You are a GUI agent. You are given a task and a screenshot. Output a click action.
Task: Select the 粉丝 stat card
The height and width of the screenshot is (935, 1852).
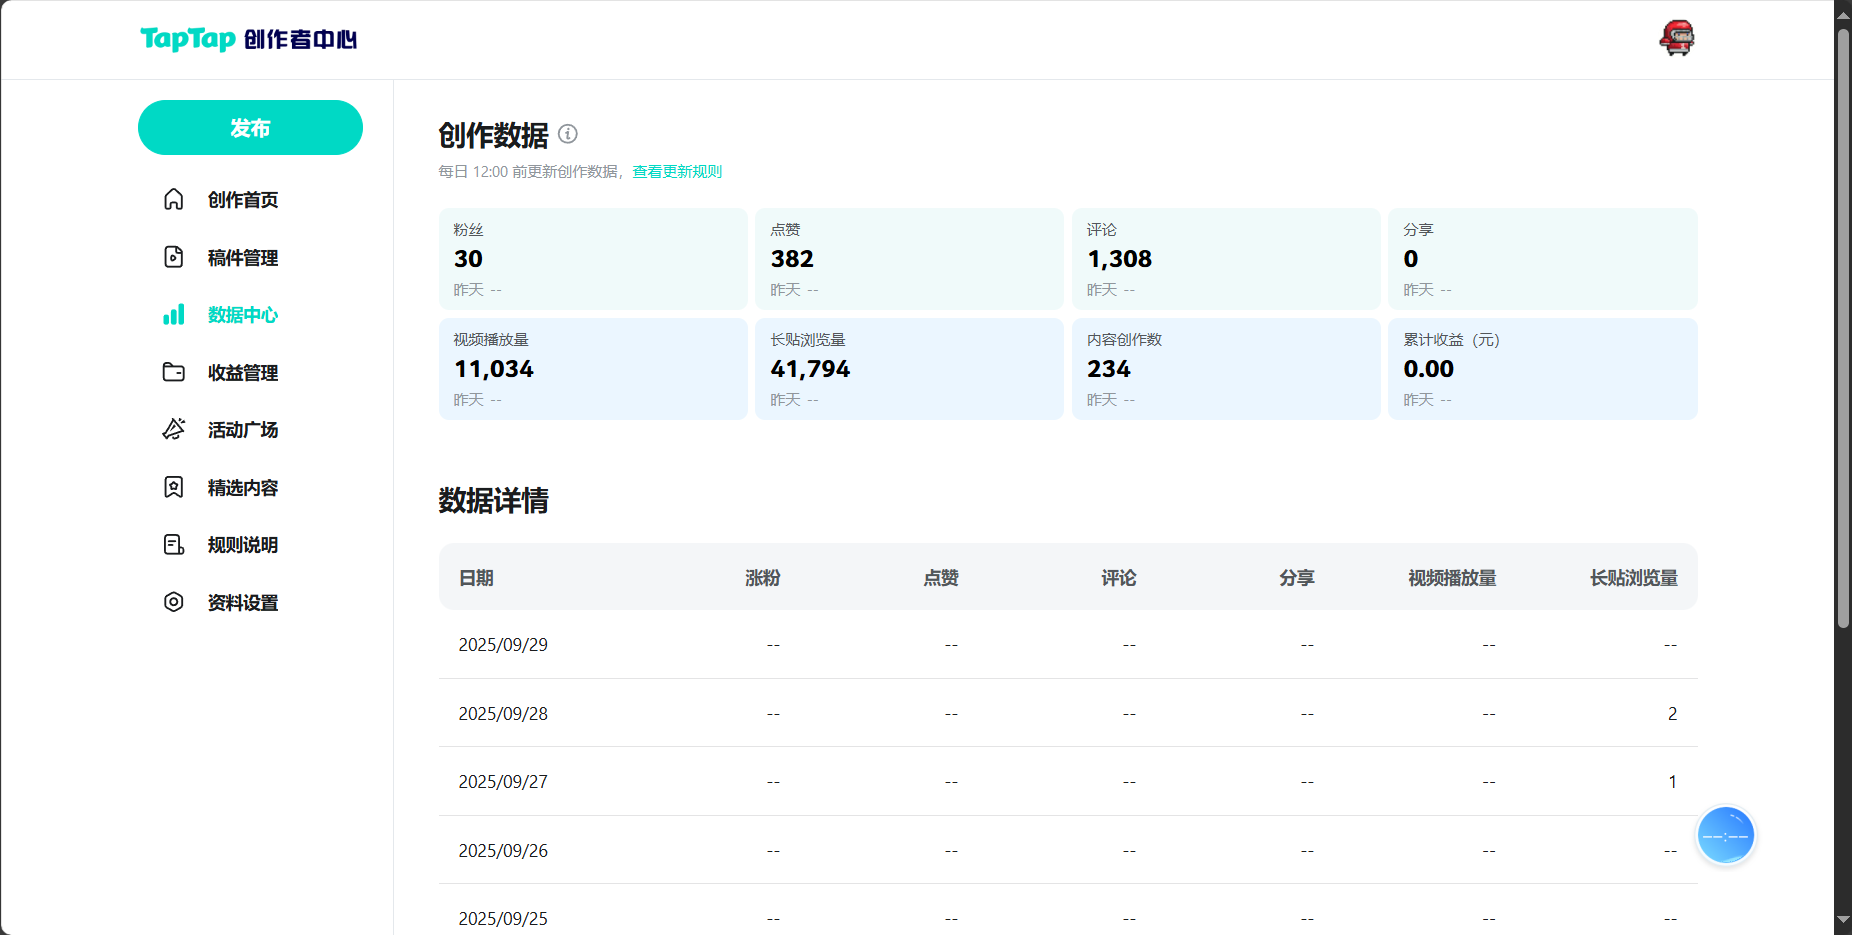click(x=593, y=259)
